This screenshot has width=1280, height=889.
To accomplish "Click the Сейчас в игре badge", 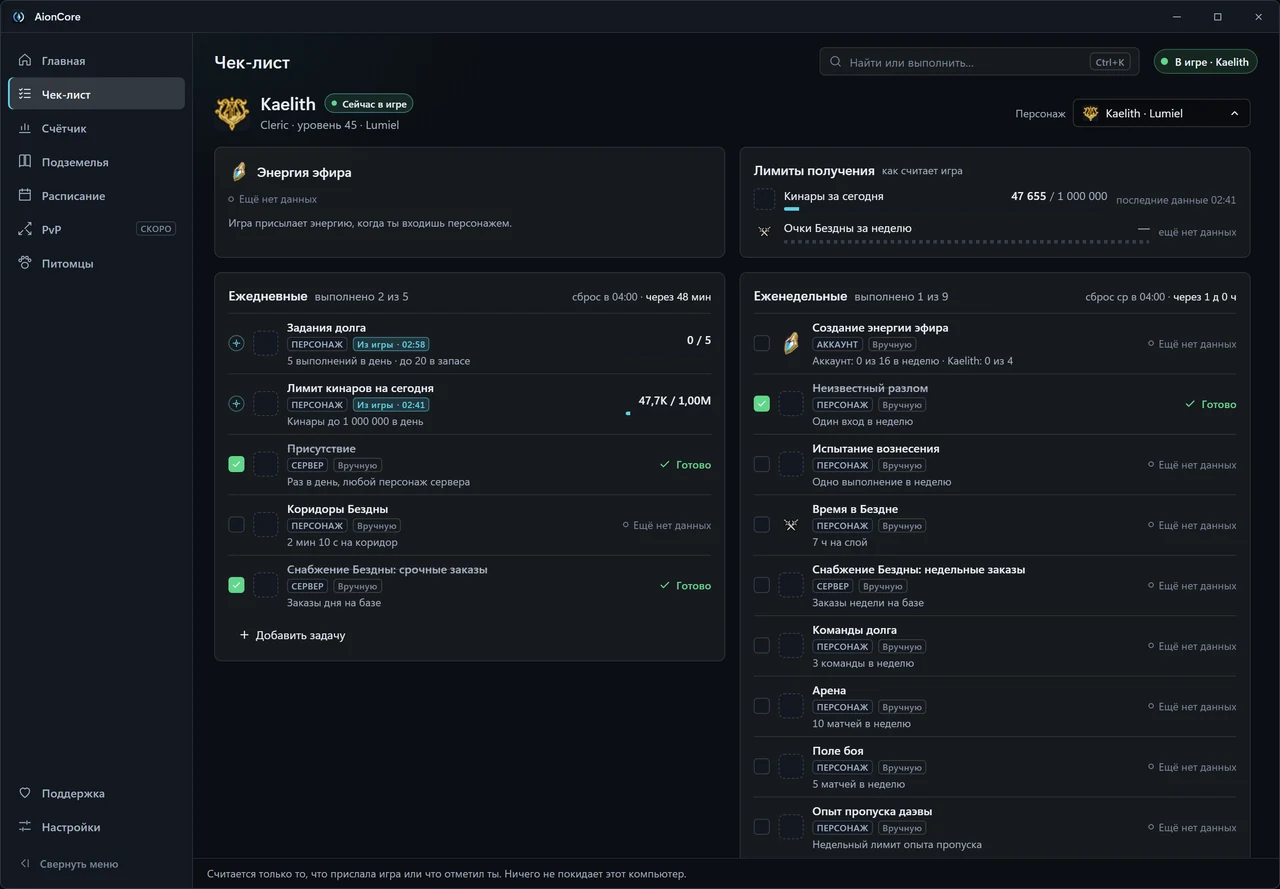I will point(369,104).
